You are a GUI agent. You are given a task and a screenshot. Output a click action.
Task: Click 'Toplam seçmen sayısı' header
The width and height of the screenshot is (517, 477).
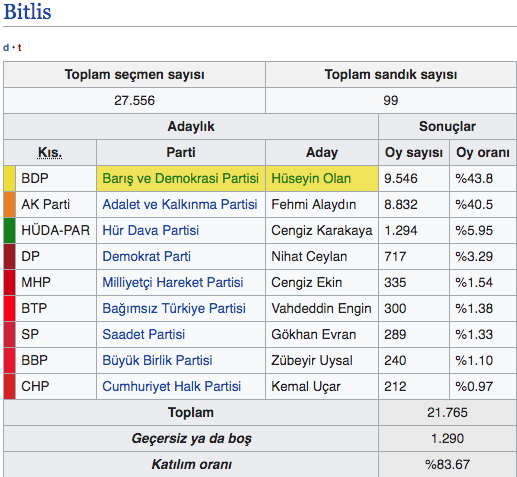(134, 74)
